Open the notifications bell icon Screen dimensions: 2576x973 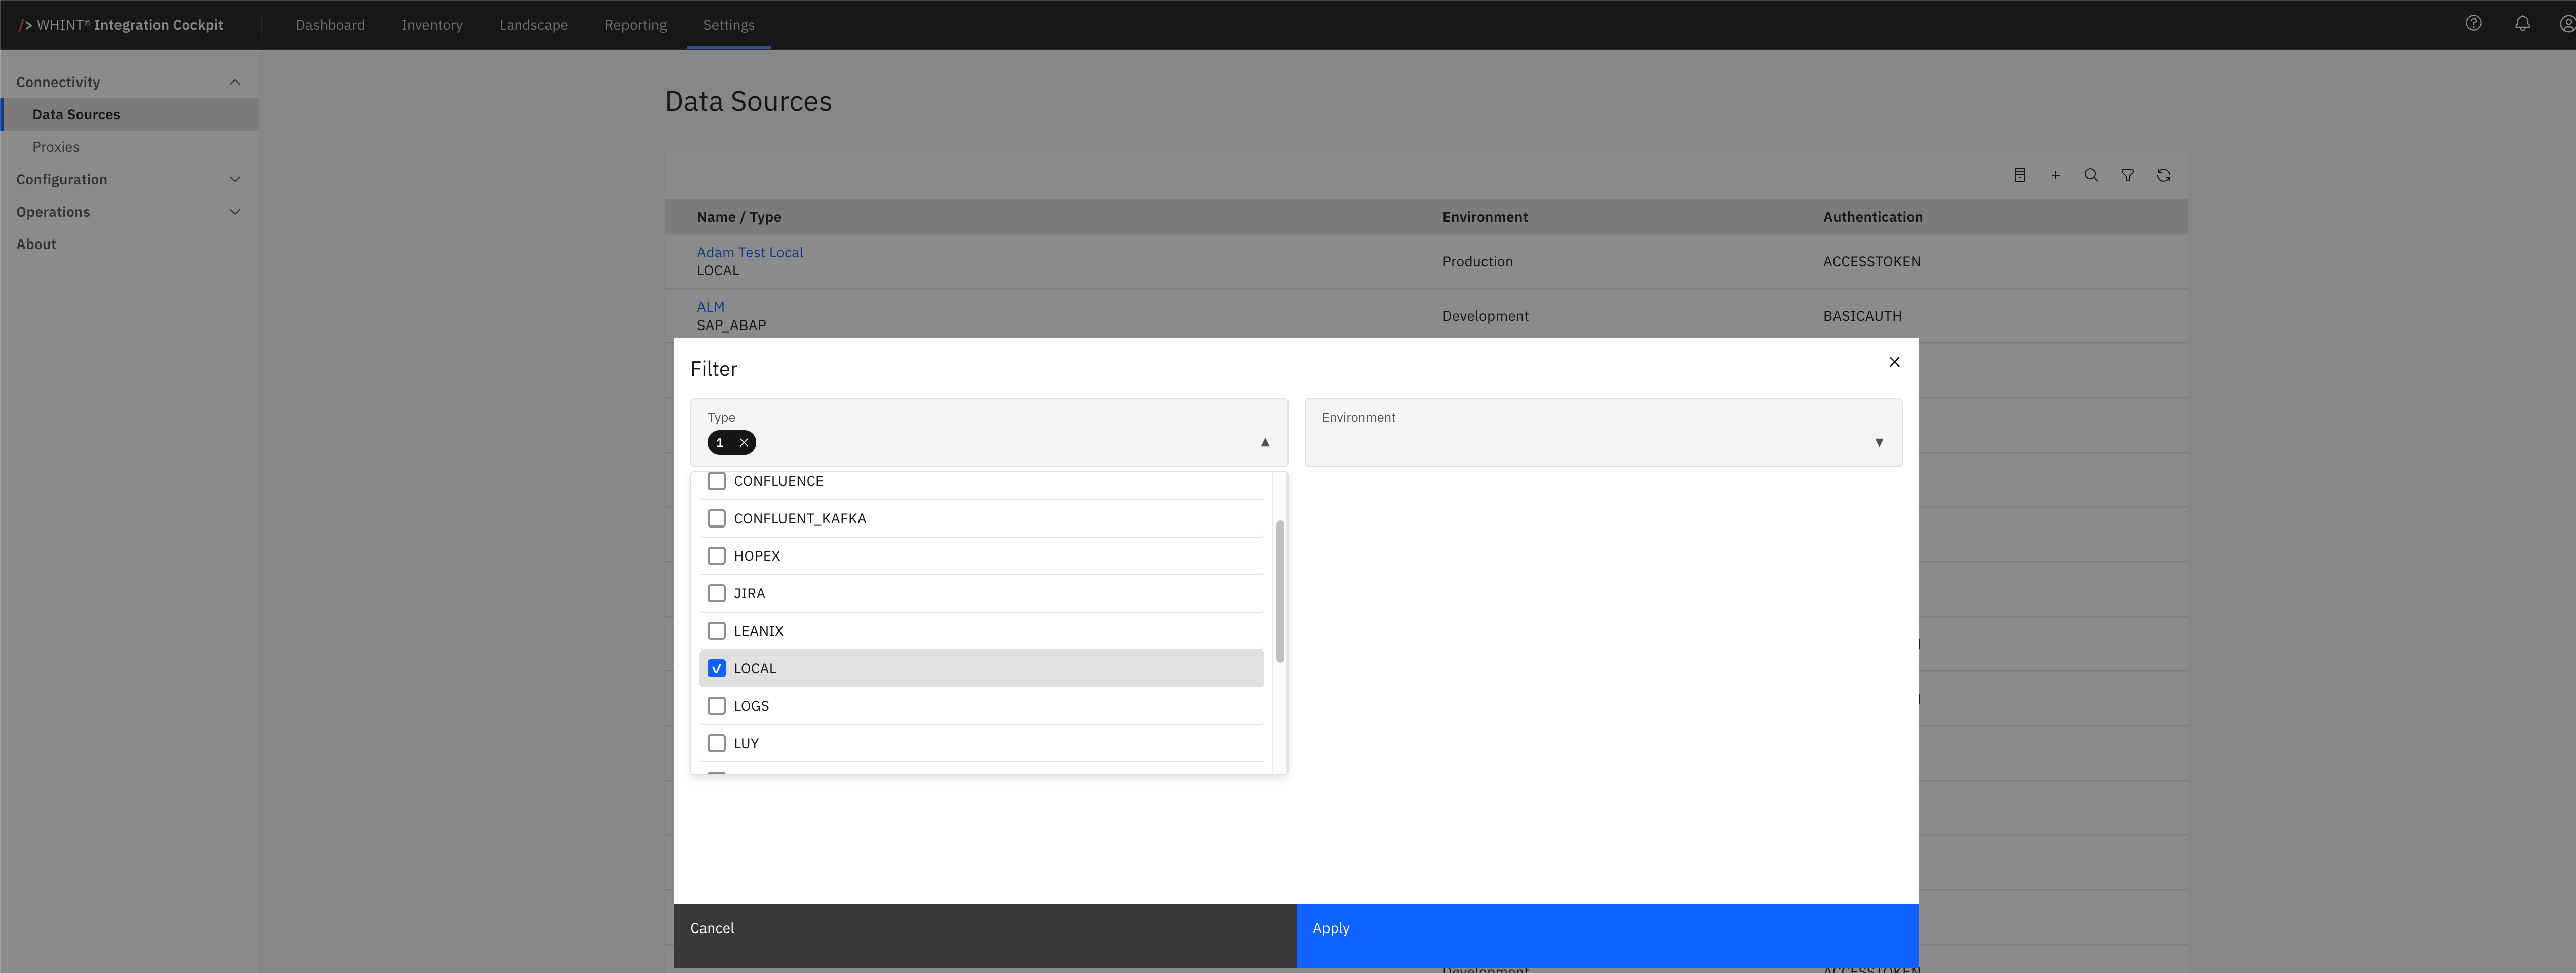point(2522,24)
